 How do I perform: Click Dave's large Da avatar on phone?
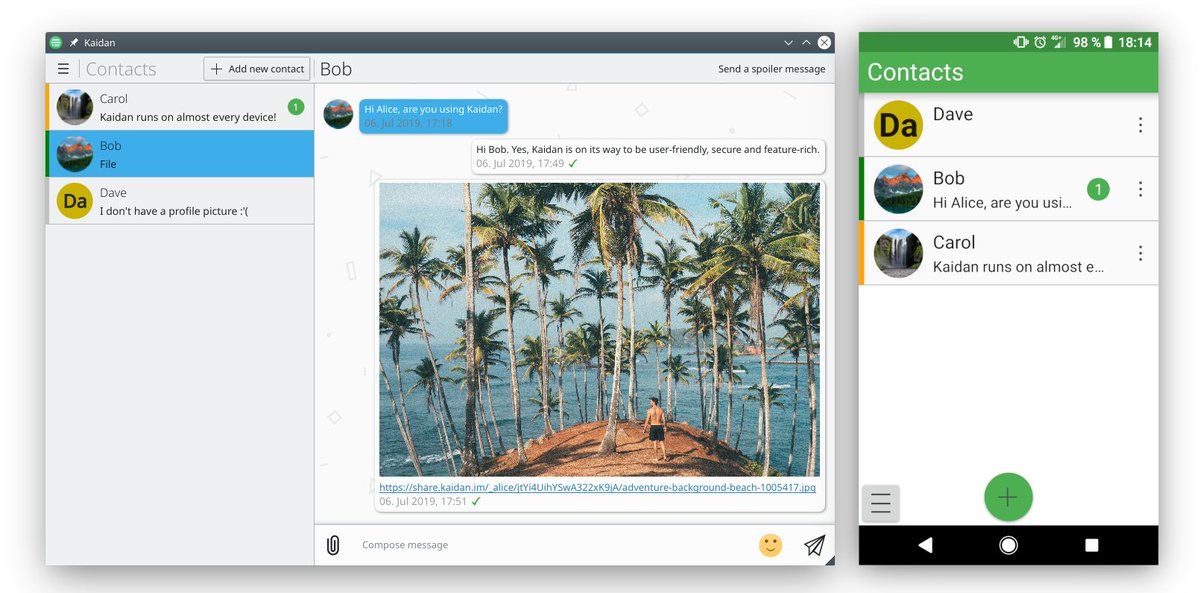click(x=898, y=125)
